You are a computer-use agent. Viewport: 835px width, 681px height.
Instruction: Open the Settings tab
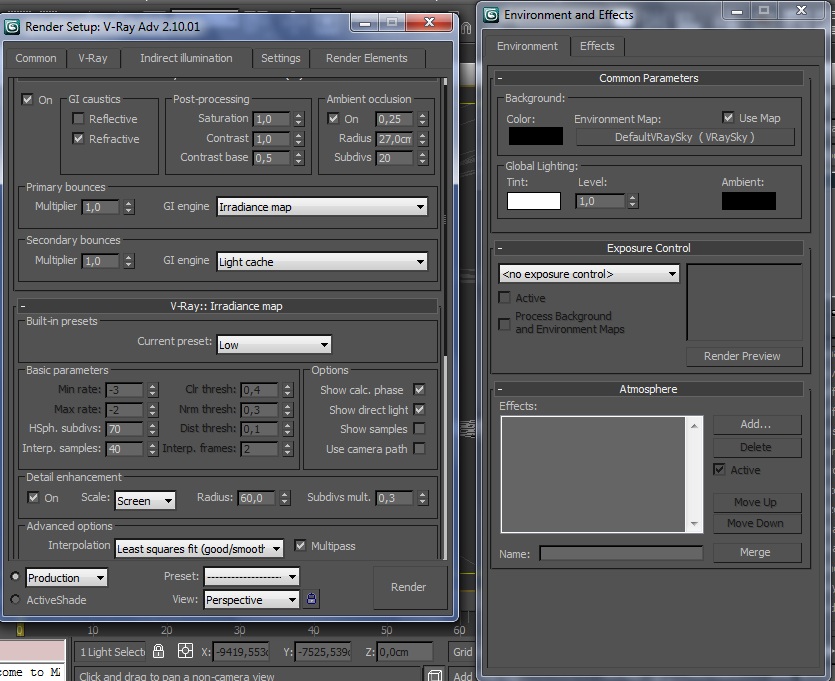click(x=281, y=58)
